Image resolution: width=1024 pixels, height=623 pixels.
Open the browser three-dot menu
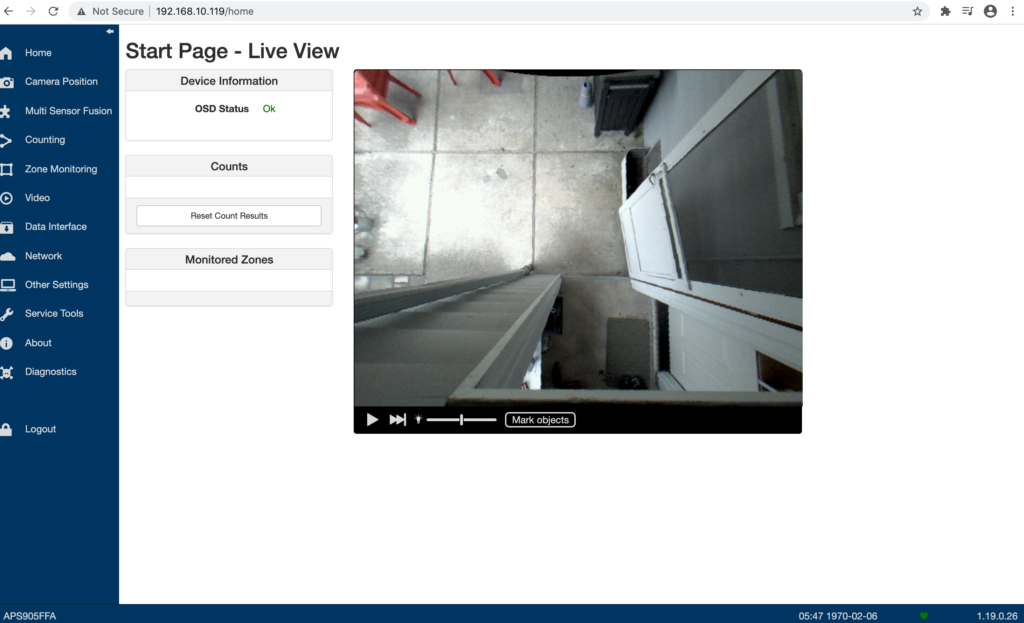coord(1012,11)
